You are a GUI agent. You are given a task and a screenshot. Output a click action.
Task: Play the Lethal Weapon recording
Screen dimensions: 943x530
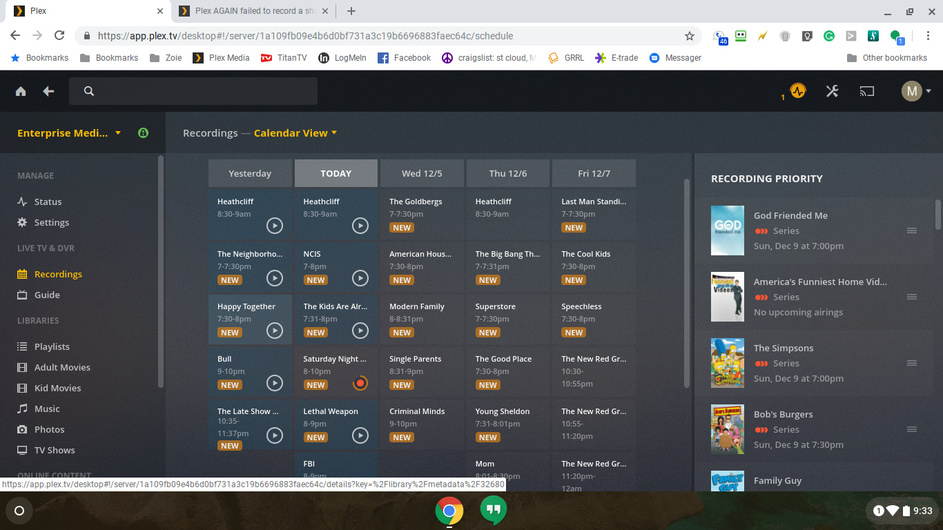[360, 435]
